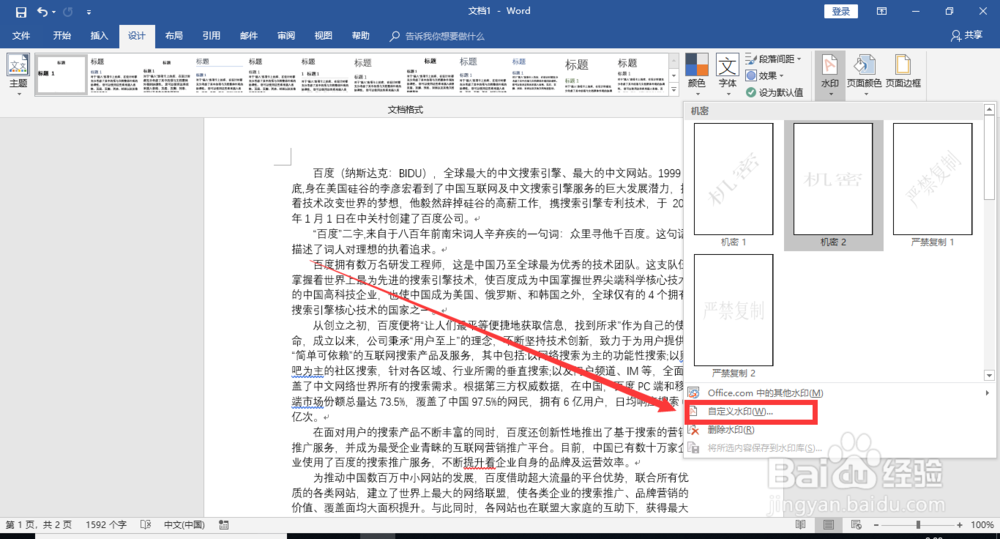Undo the last action
The image size is (1000, 539).
point(41,11)
